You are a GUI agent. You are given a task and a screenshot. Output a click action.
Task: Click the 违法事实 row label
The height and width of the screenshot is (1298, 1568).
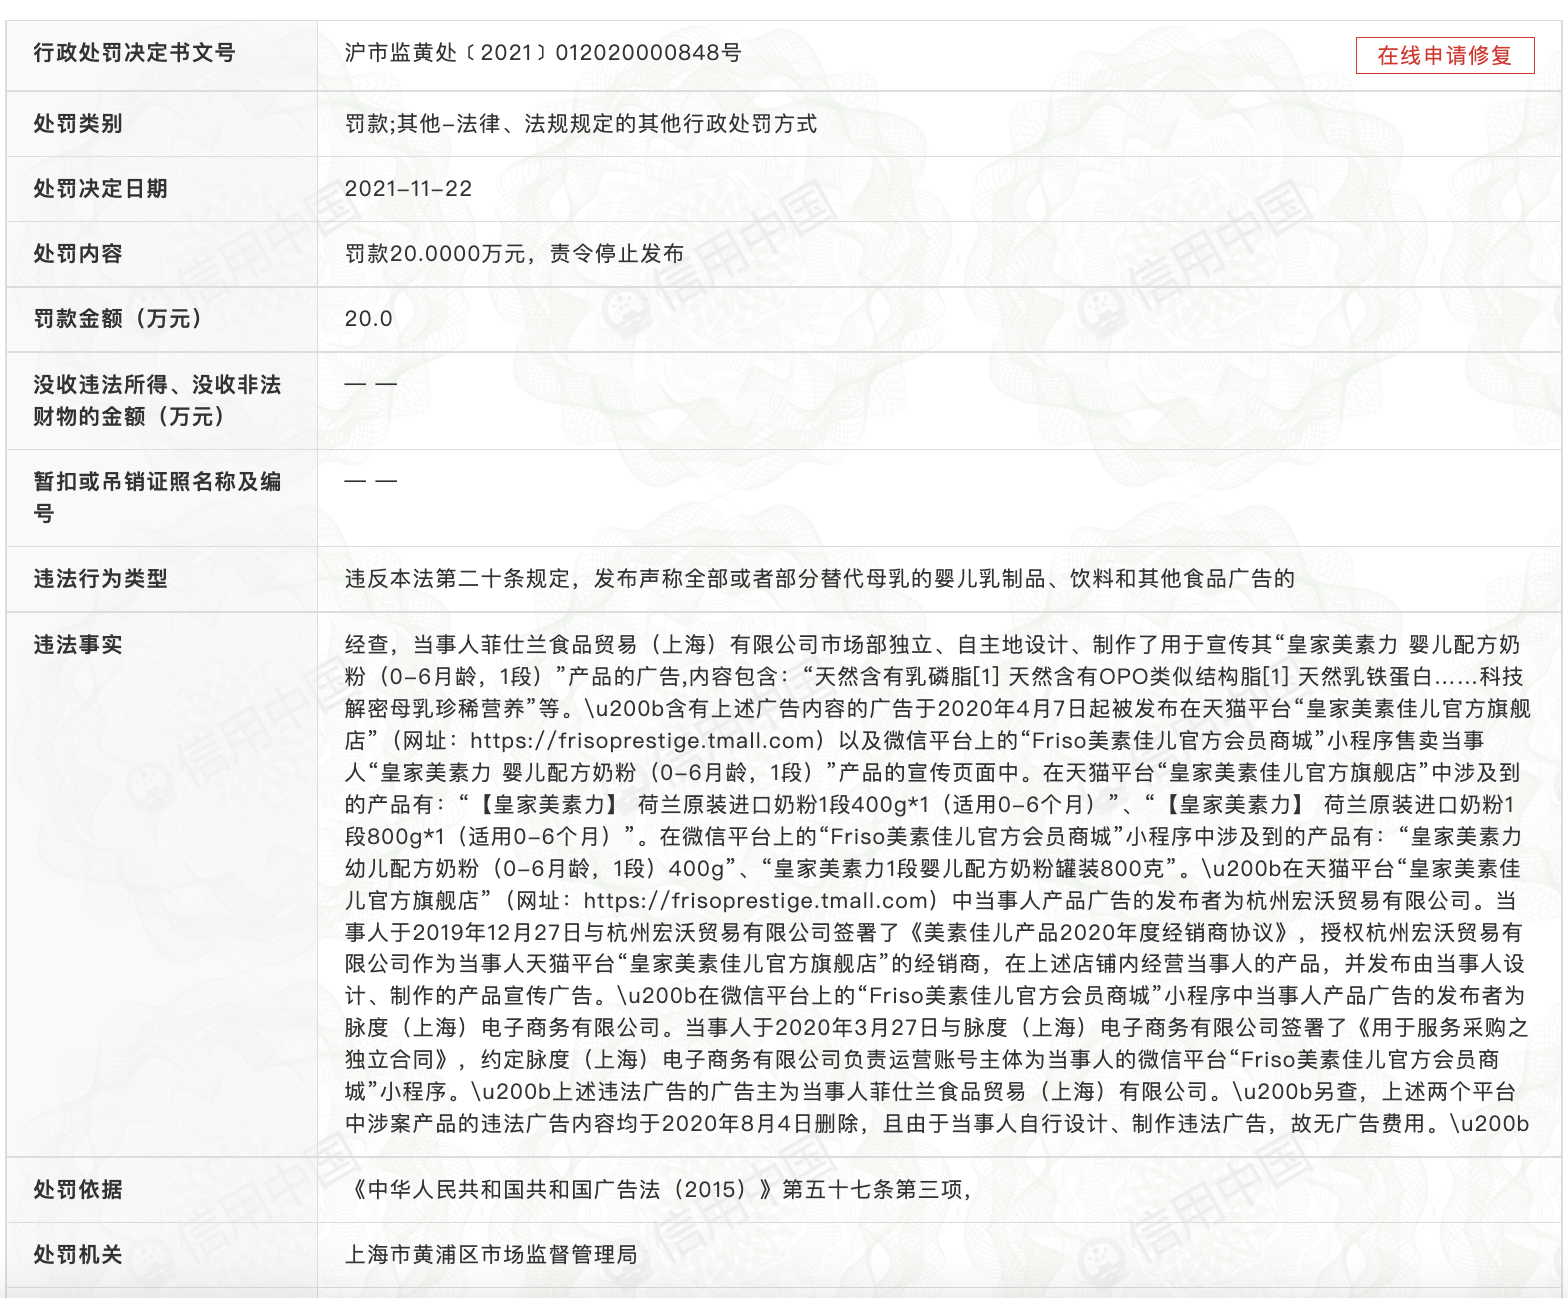(78, 645)
